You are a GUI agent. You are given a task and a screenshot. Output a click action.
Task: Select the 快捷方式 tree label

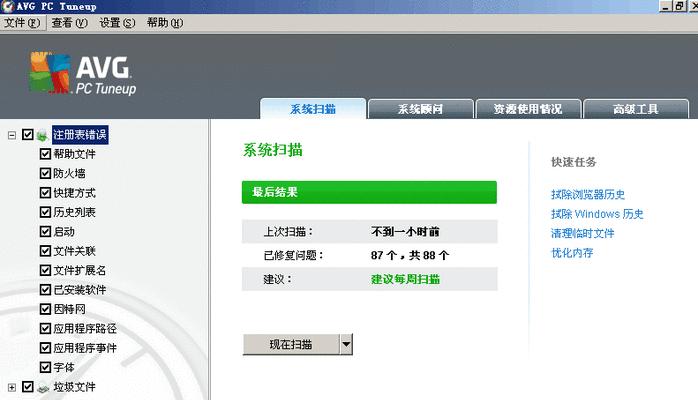click(x=74, y=193)
